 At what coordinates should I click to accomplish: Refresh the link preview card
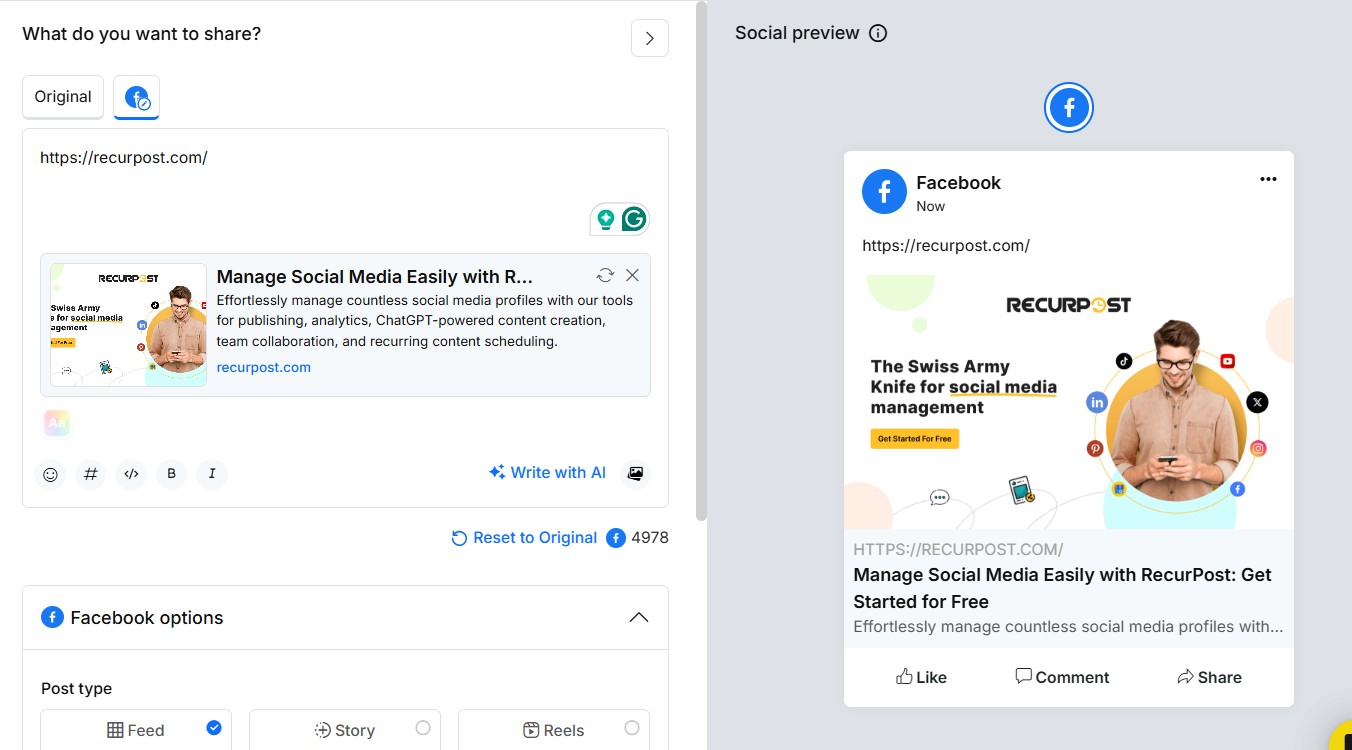click(604, 274)
